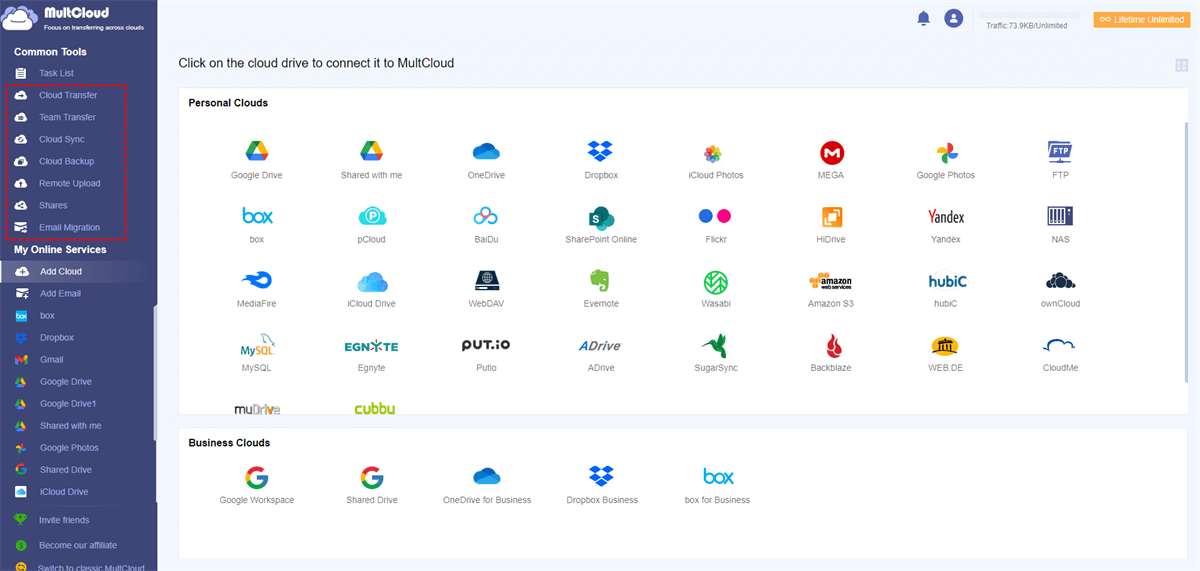
Task: Choose the Dropbox personal cloud icon
Action: pyautogui.click(x=601, y=152)
